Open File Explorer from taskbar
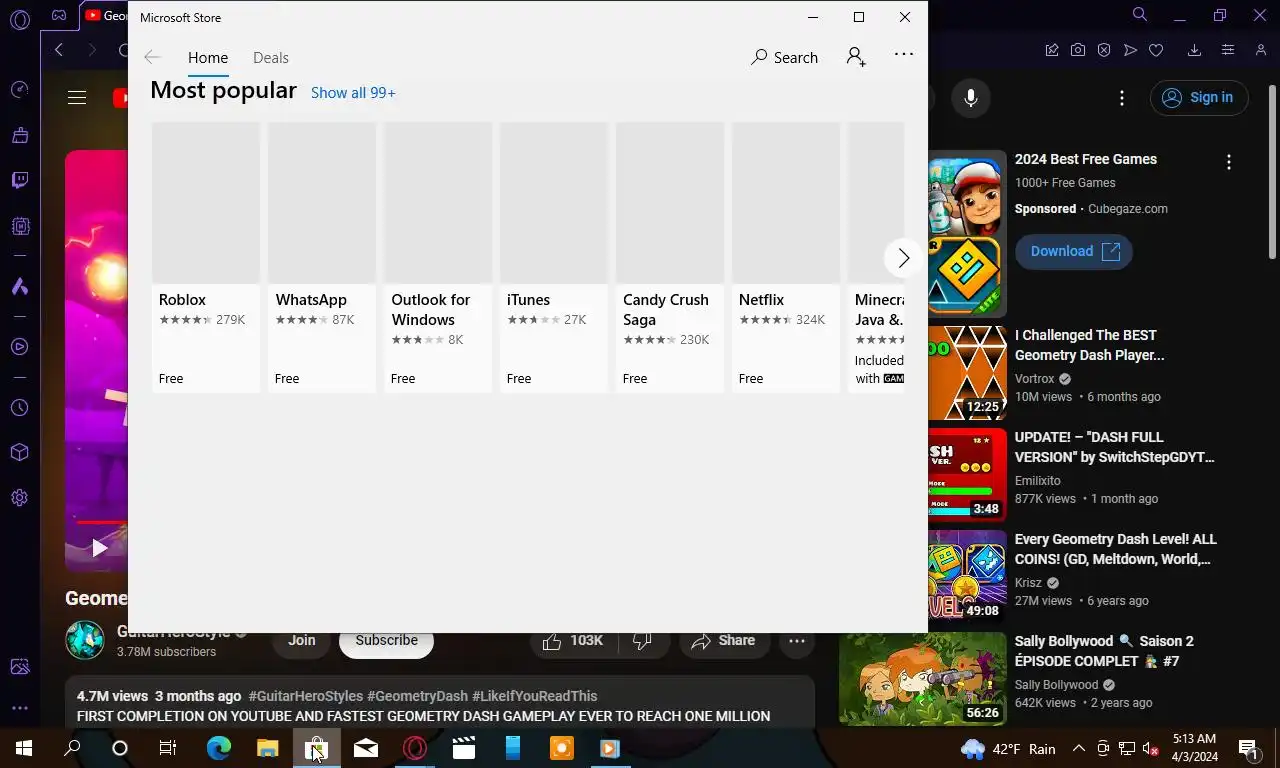1280x768 pixels. point(267,748)
